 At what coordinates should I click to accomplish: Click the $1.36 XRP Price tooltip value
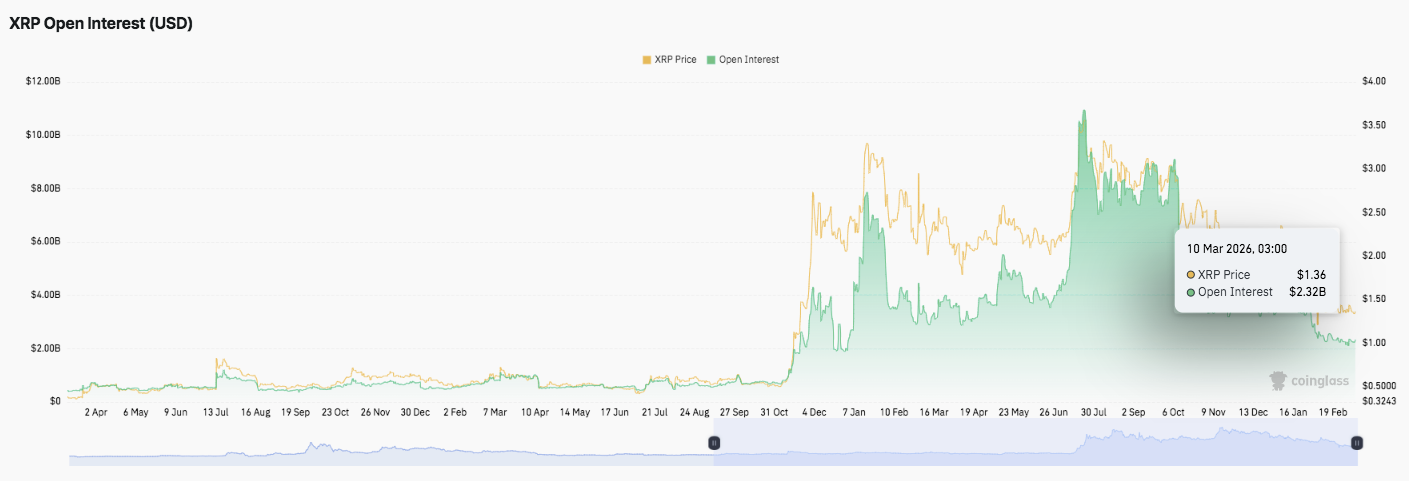tap(1311, 275)
